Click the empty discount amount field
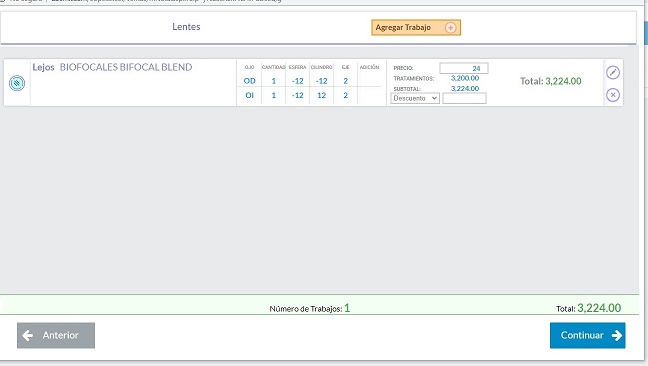648x366 pixels. click(x=464, y=98)
